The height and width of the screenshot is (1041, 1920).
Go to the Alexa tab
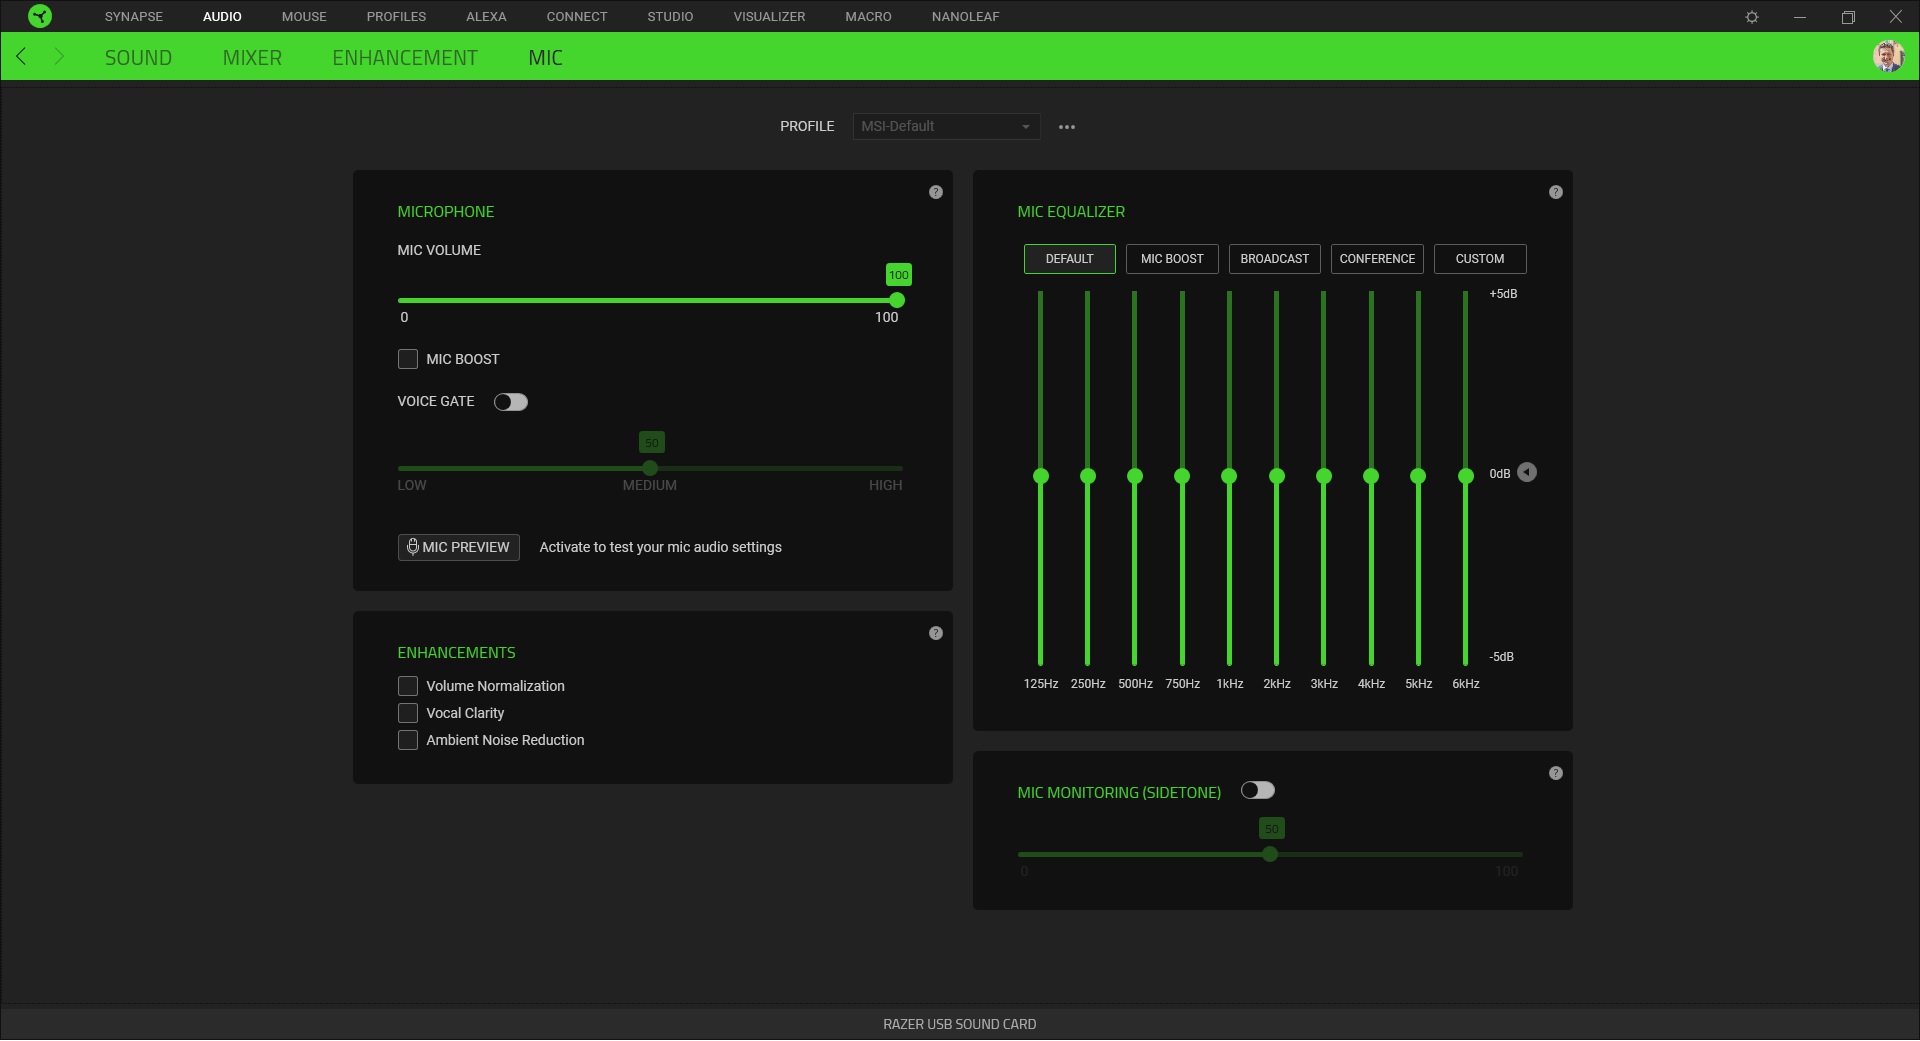[x=486, y=17]
